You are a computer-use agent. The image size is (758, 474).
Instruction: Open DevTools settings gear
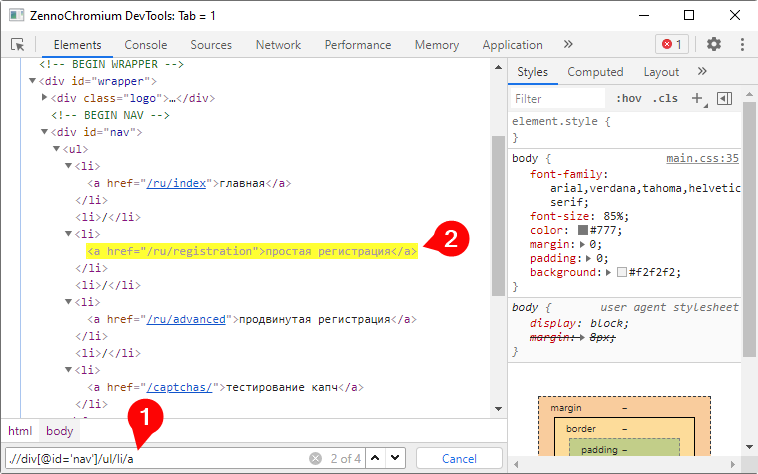click(713, 44)
